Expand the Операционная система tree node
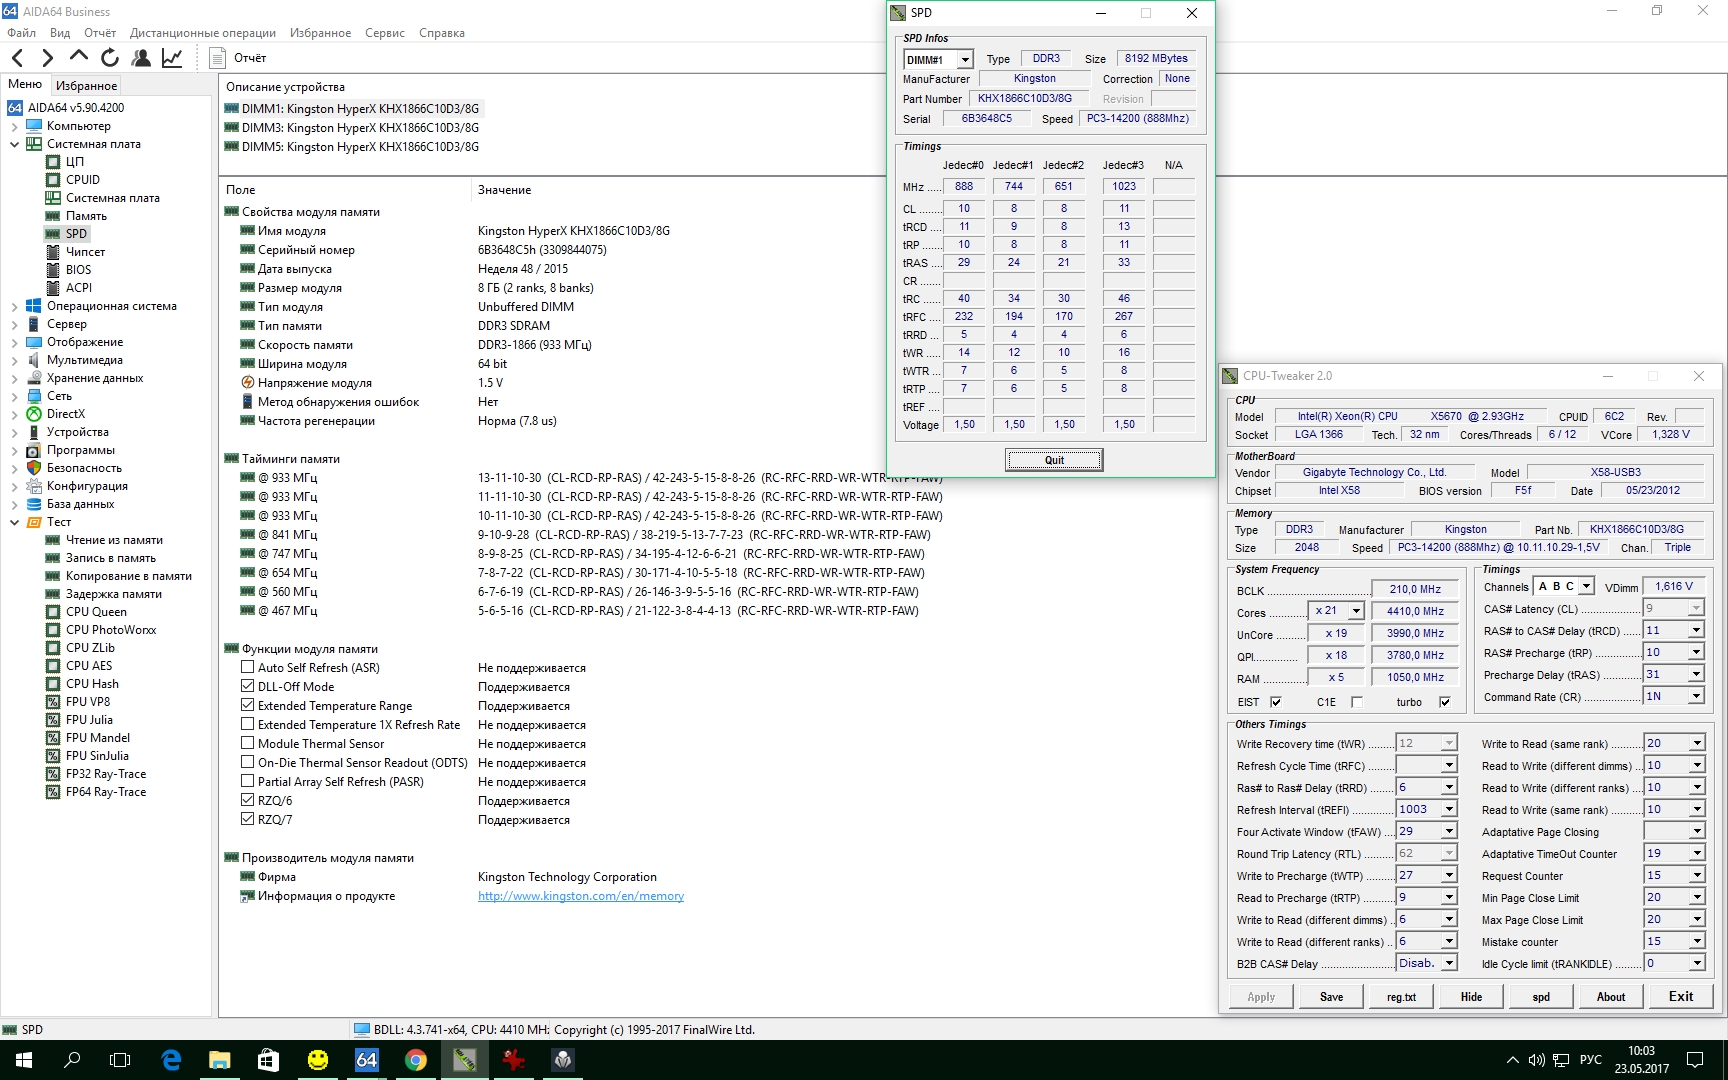The height and width of the screenshot is (1080, 1728). 14,306
